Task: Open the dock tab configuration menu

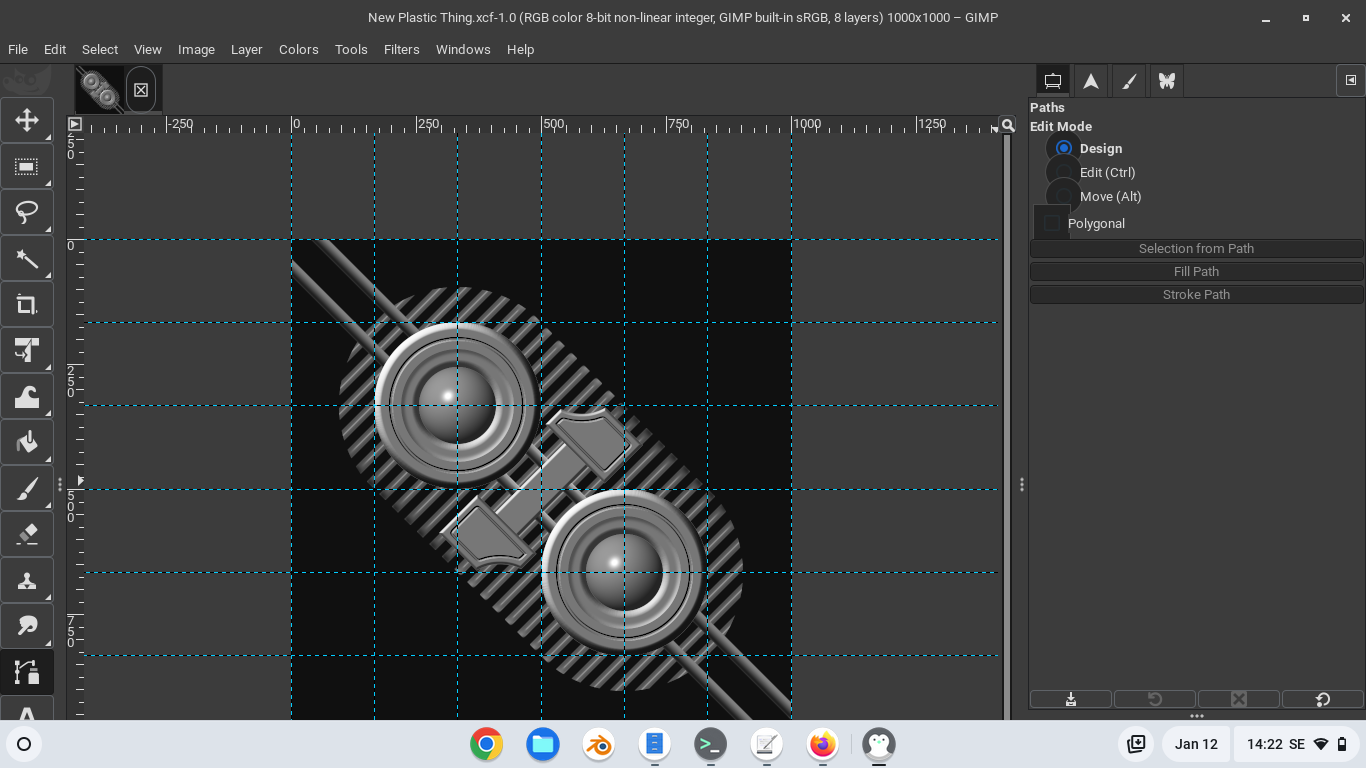Action: pos(1350,81)
